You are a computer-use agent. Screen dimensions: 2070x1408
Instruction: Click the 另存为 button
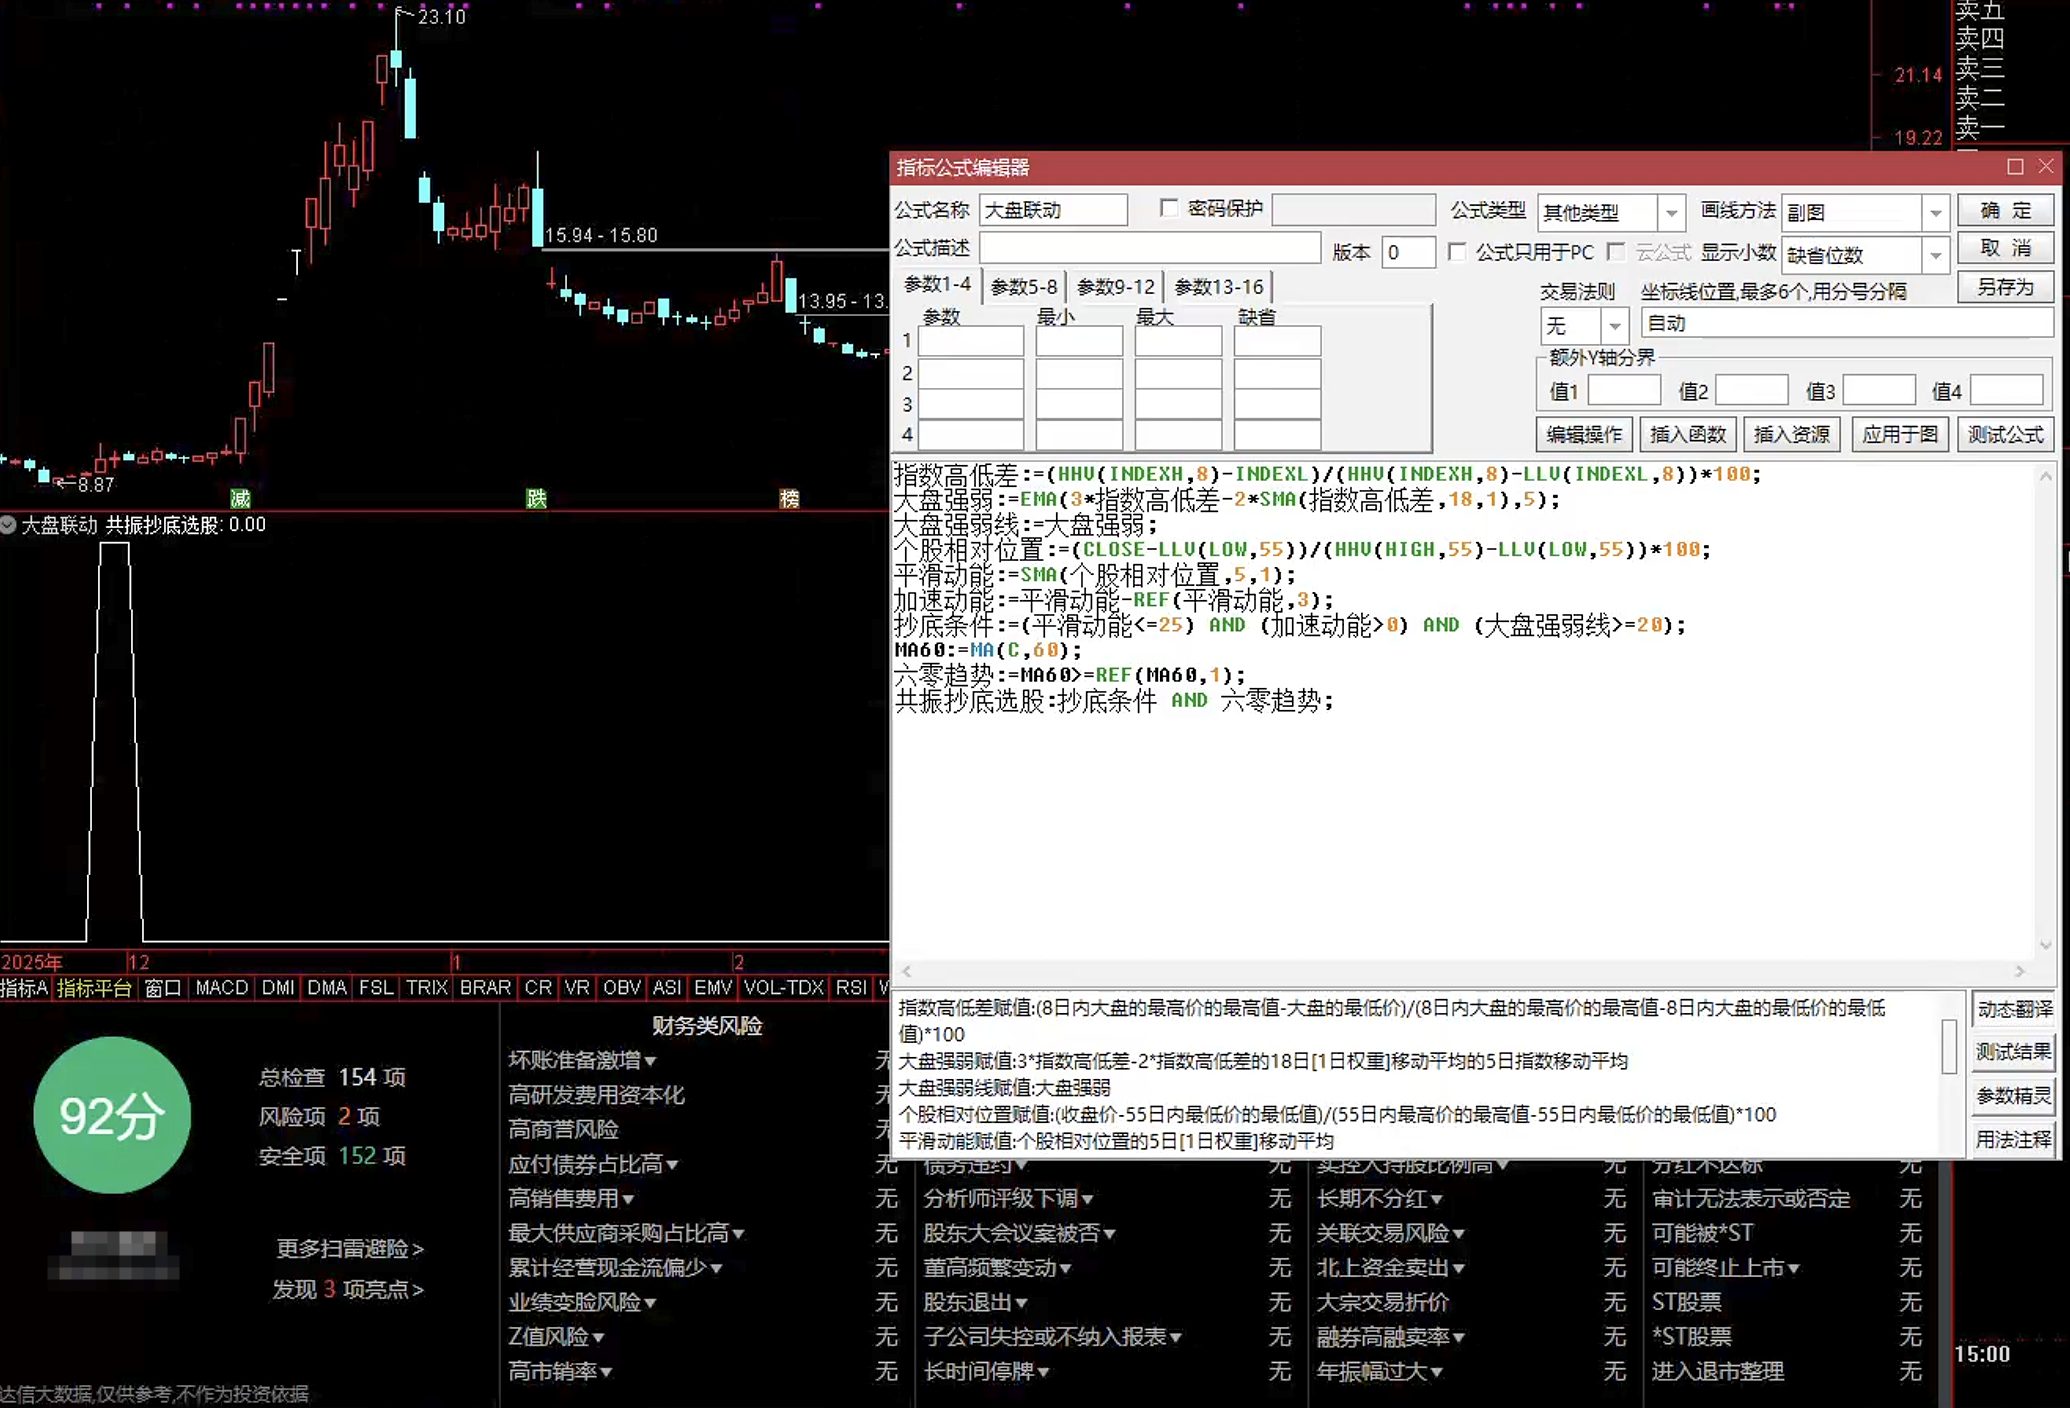tap(2005, 287)
